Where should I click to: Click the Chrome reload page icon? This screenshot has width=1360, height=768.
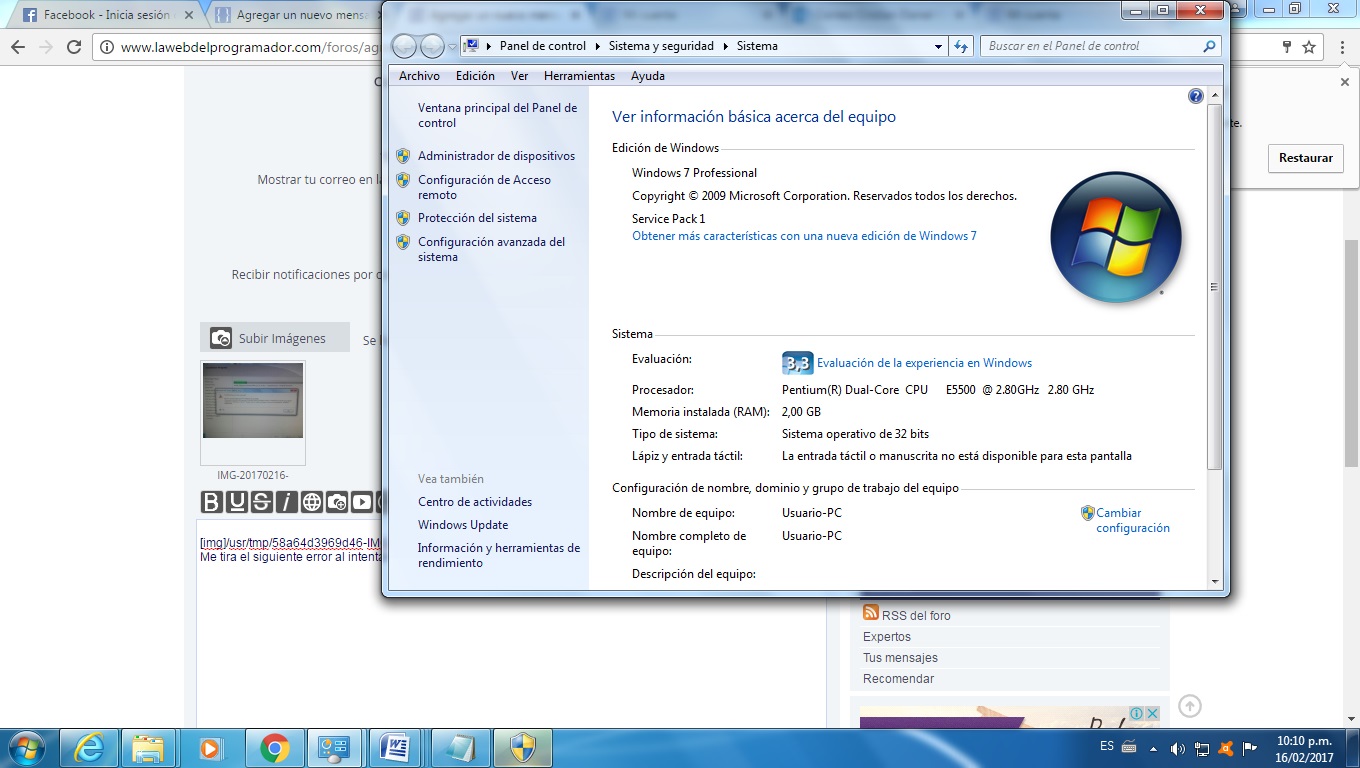73,47
